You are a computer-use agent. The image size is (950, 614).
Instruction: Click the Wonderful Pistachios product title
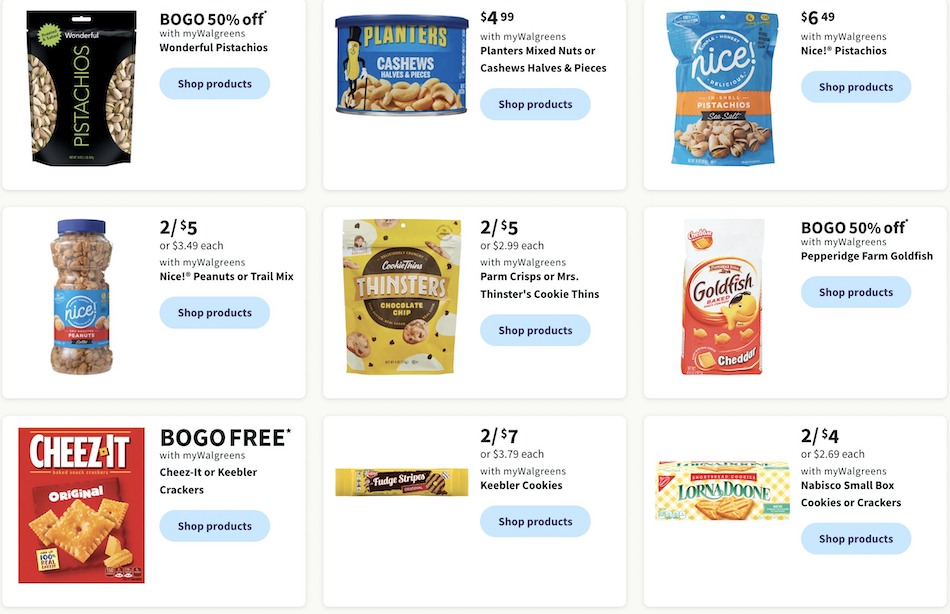pos(213,47)
